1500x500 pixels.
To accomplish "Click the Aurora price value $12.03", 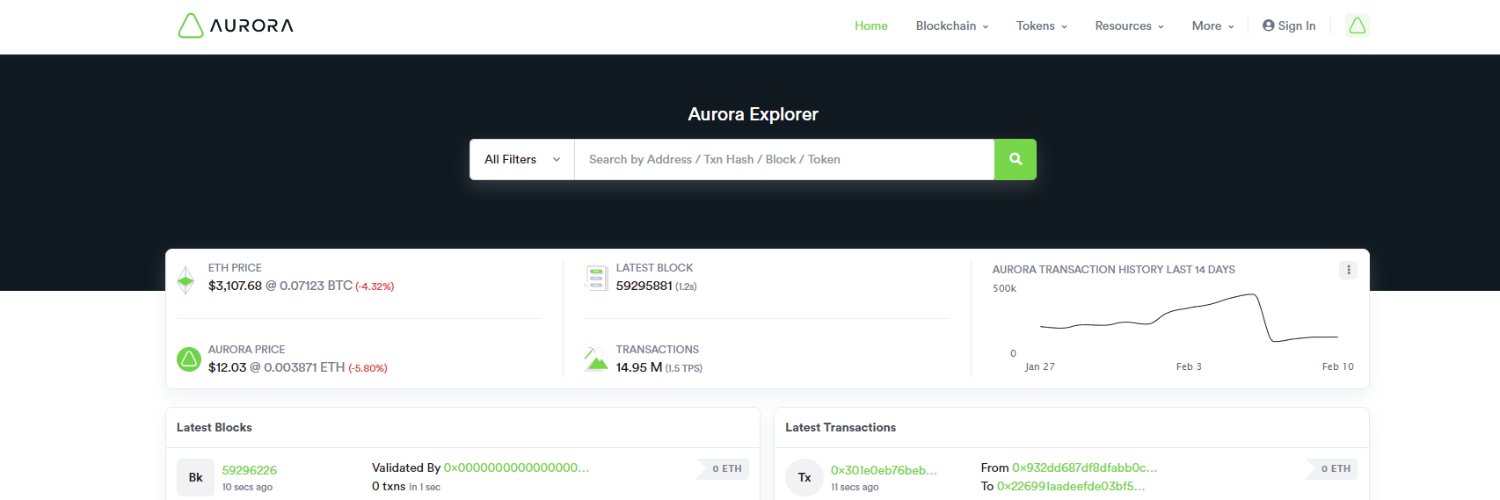I will click(x=226, y=367).
